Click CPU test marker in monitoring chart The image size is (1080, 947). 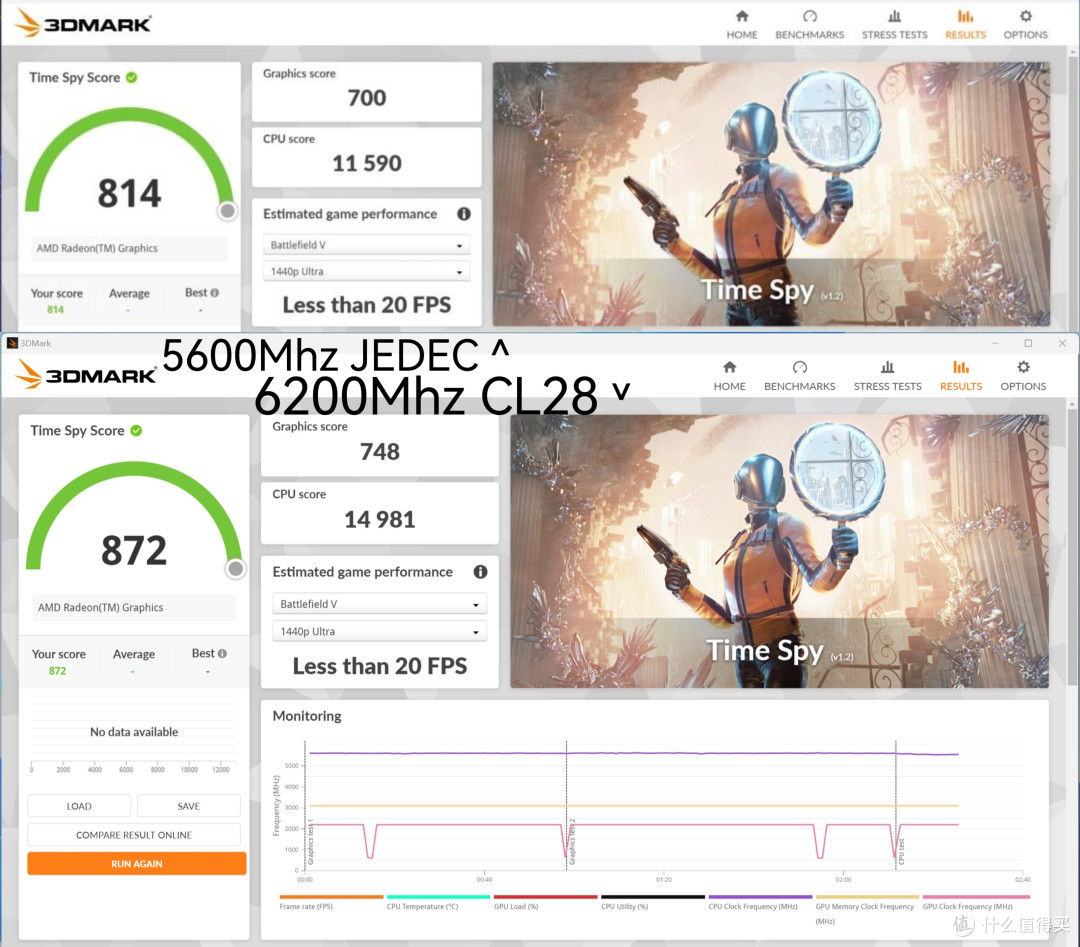coord(901,851)
